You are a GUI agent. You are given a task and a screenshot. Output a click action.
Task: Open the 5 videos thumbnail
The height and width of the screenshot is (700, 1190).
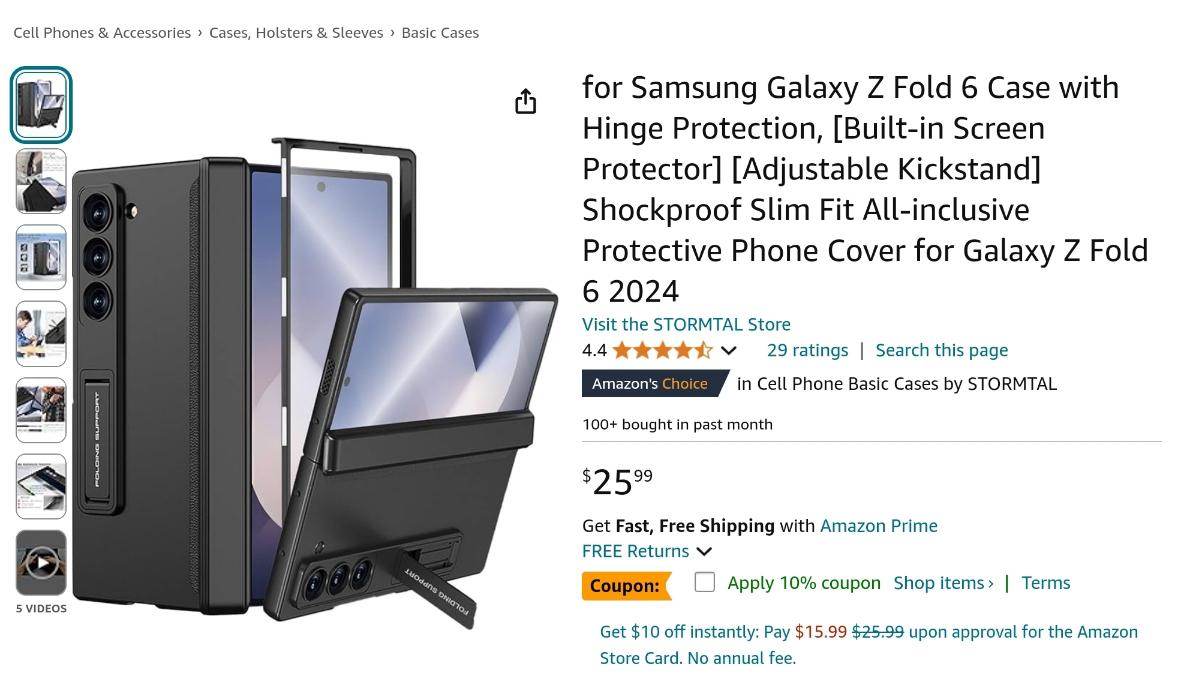(x=41, y=563)
